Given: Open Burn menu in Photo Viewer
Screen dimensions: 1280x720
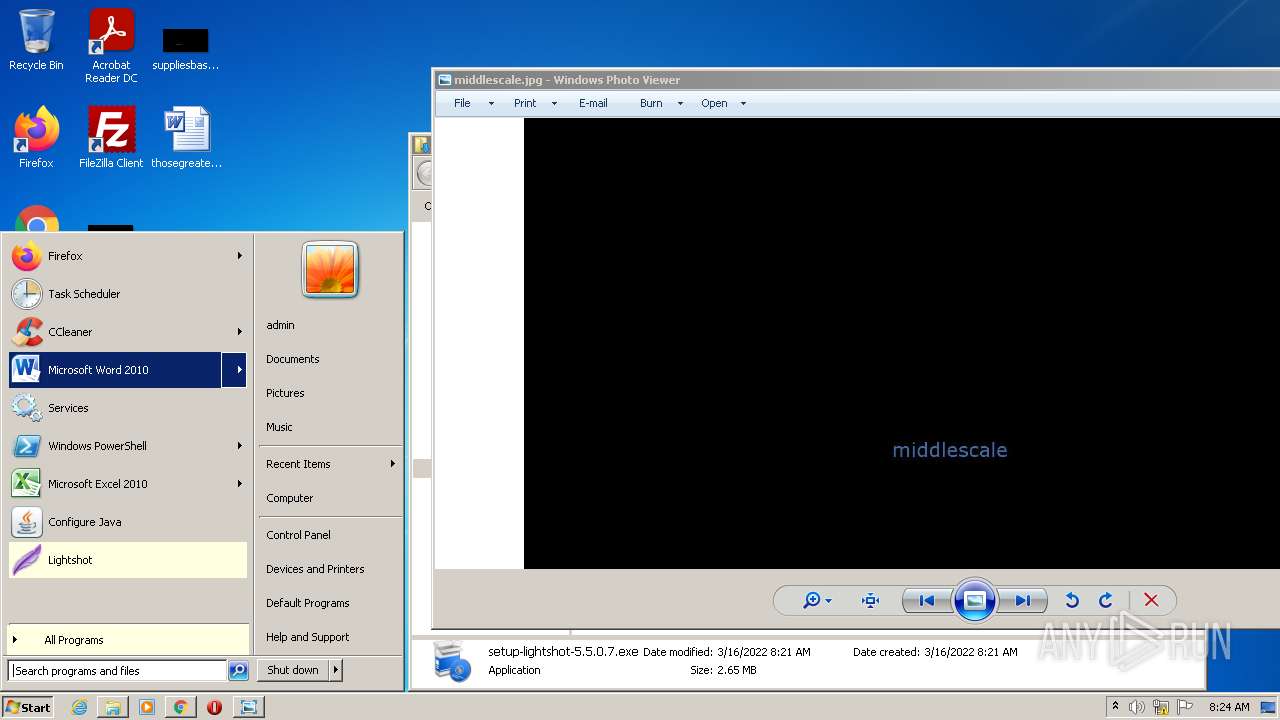Looking at the screenshot, I should tap(661, 103).
